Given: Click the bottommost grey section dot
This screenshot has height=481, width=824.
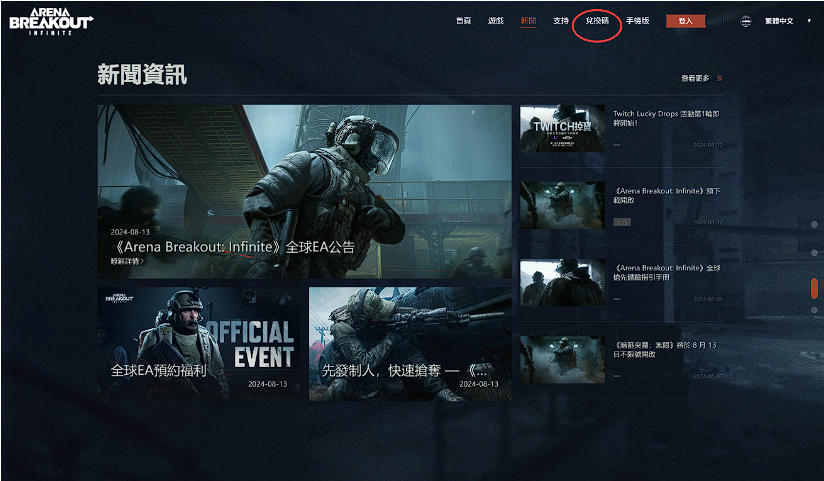Looking at the screenshot, I should (x=814, y=310).
